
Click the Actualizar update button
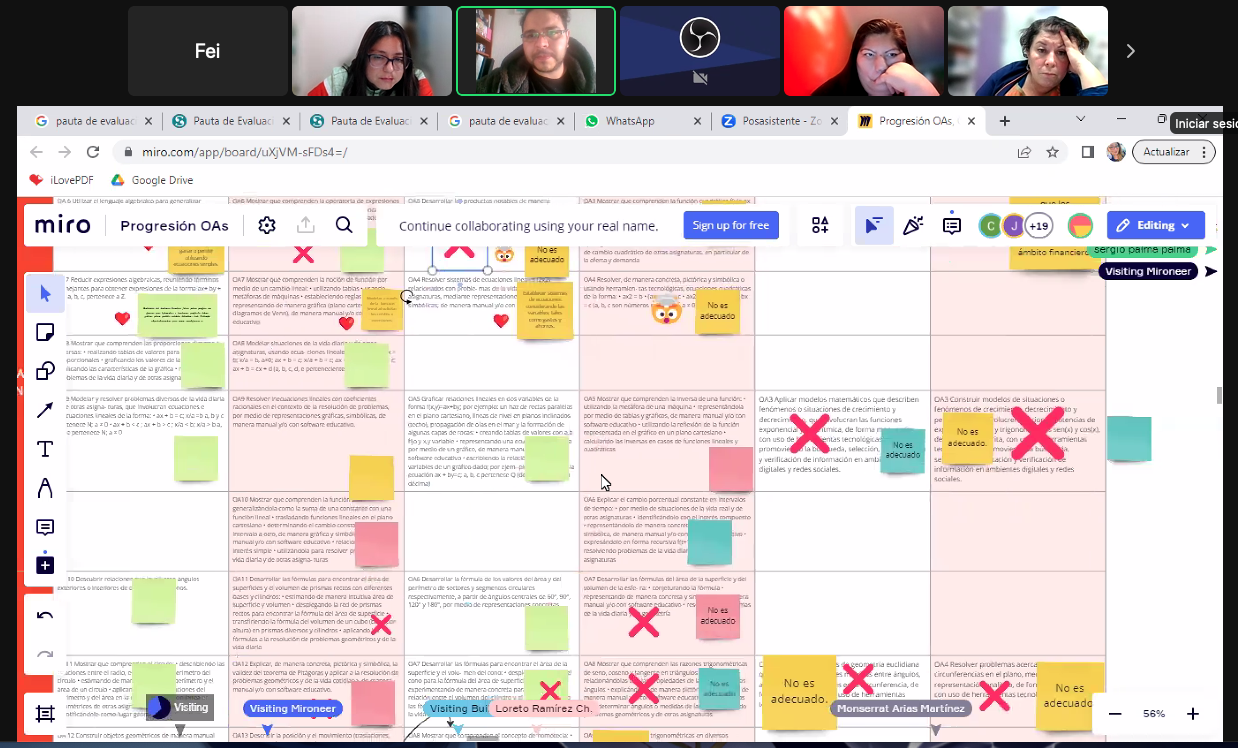tap(1172, 152)
